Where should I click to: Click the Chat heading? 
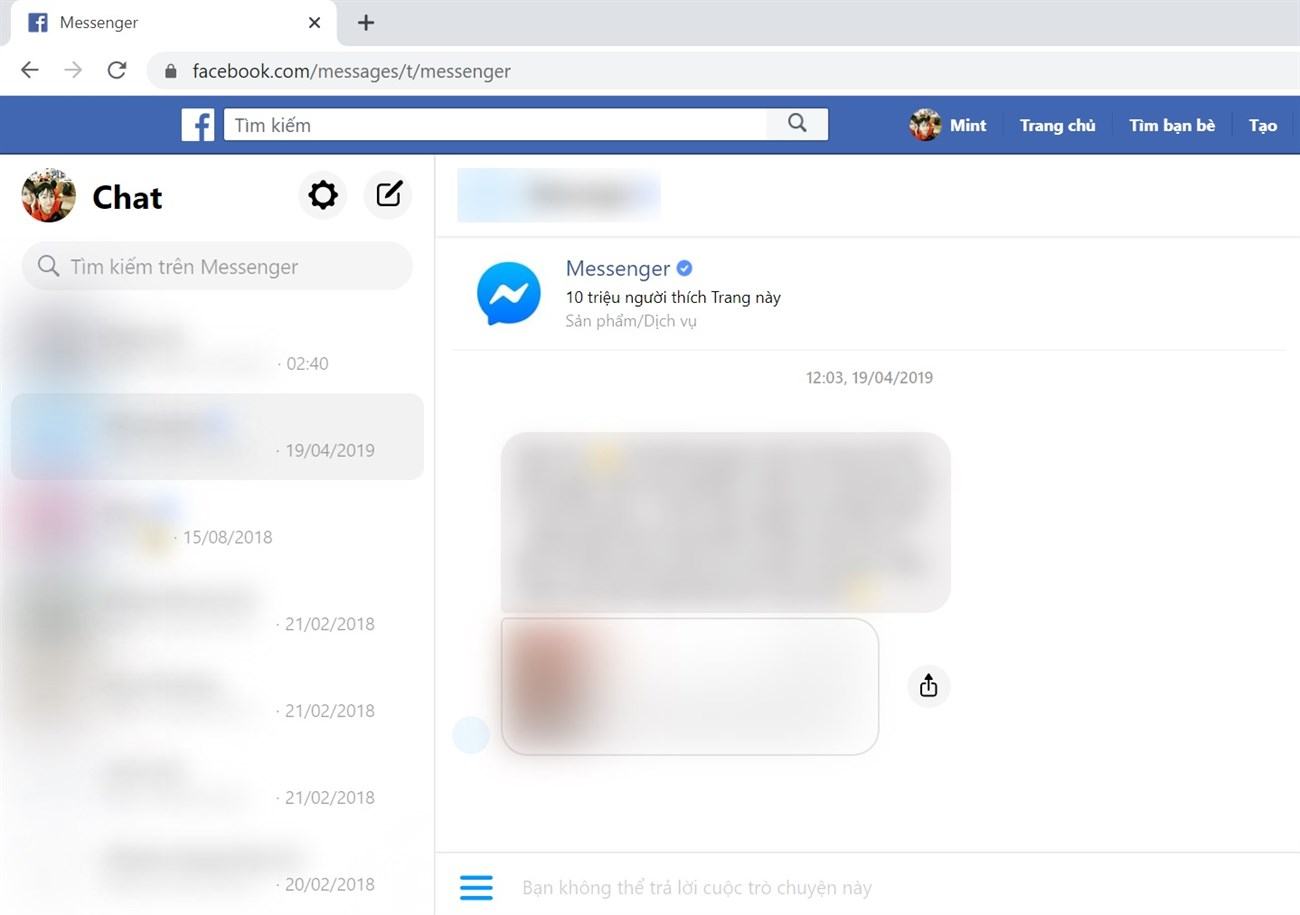(x=127, y=197)
